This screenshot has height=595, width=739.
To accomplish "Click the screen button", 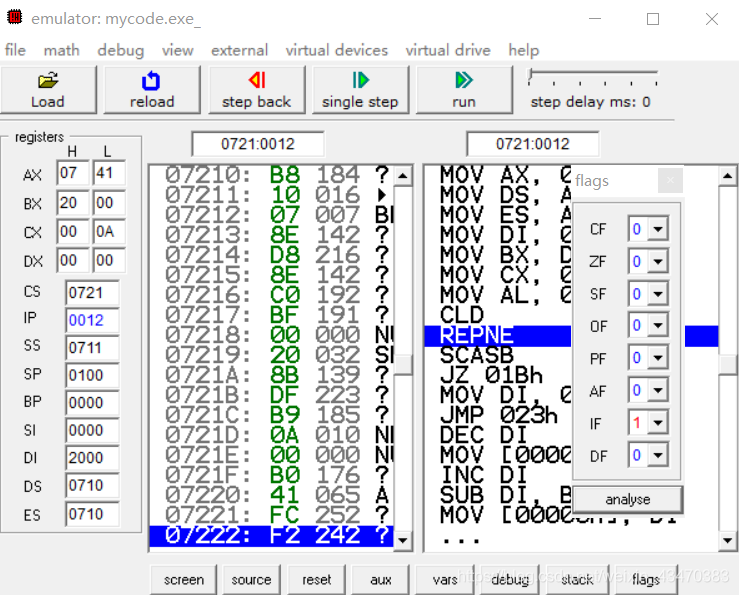I will (184, 579).
